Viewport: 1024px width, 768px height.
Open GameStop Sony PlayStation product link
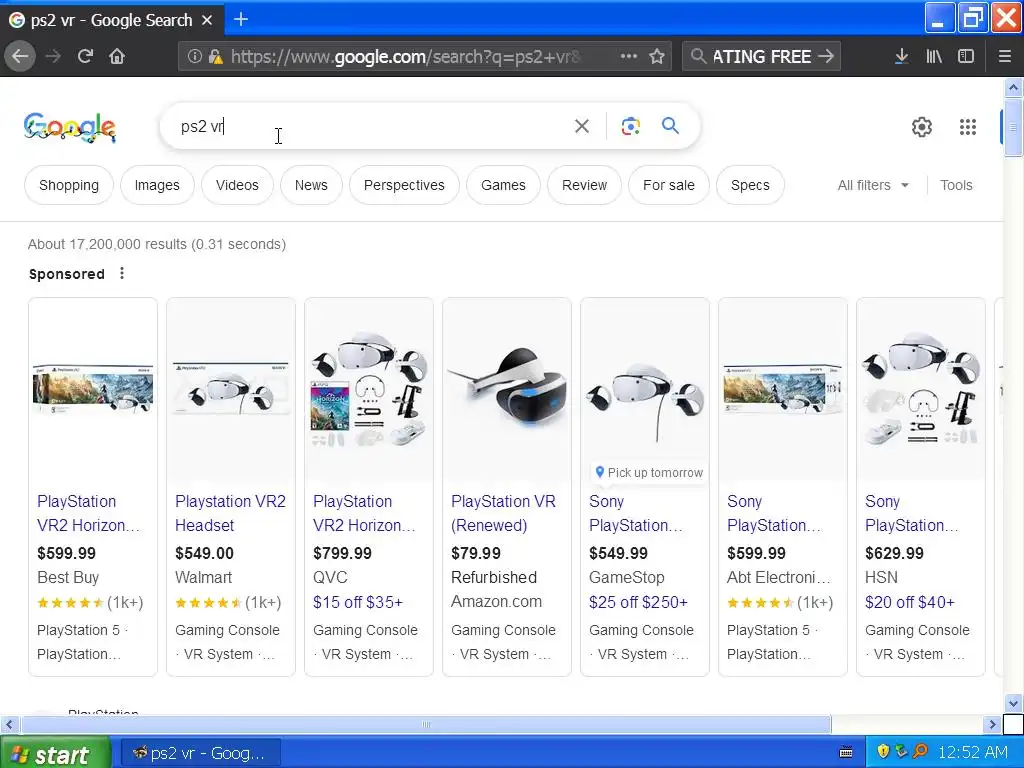click(636, 513)
